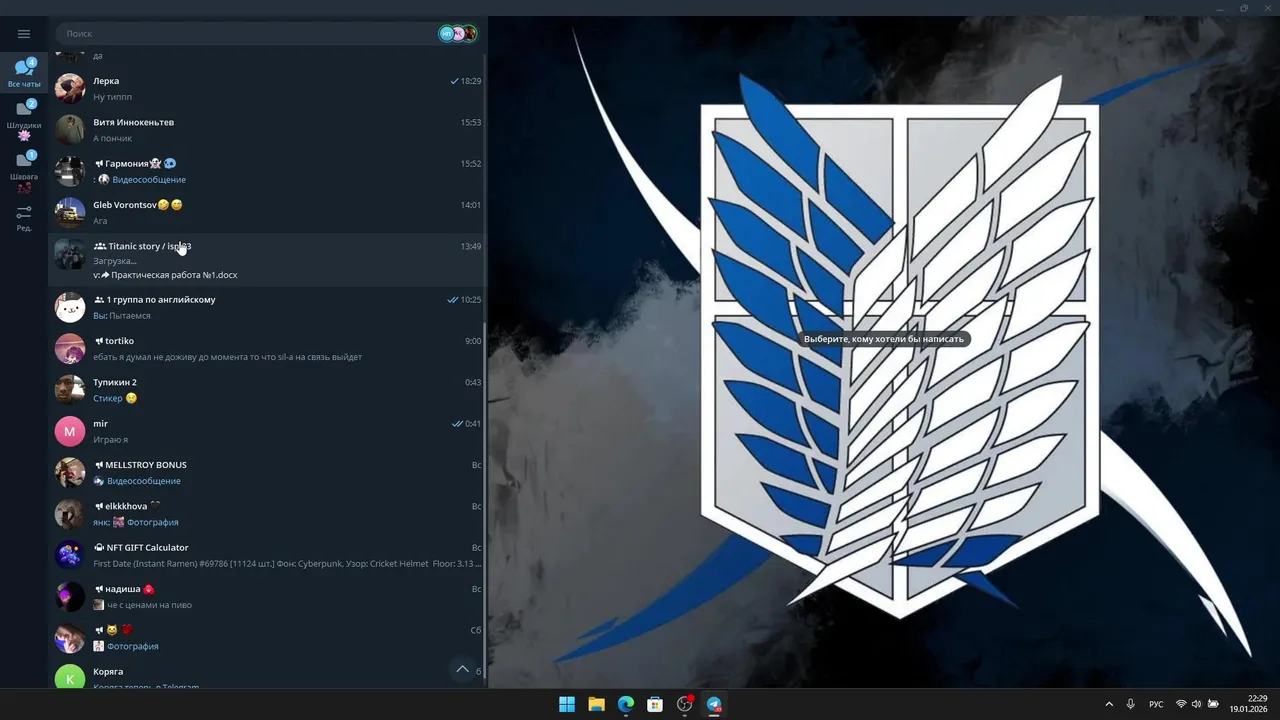This screenshot has width=1280, height=720.
Task: Click the scroll-to-top arrow button
Action: click(462, 669)
